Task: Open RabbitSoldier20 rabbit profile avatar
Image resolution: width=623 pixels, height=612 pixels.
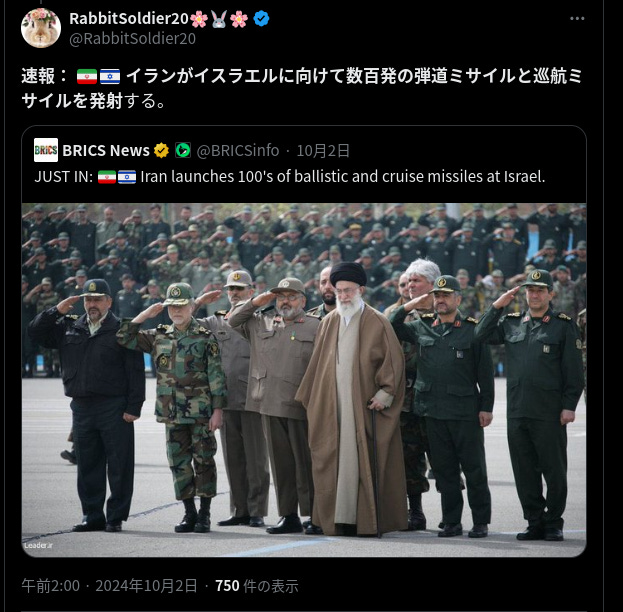Action: (x=41, y=28)
